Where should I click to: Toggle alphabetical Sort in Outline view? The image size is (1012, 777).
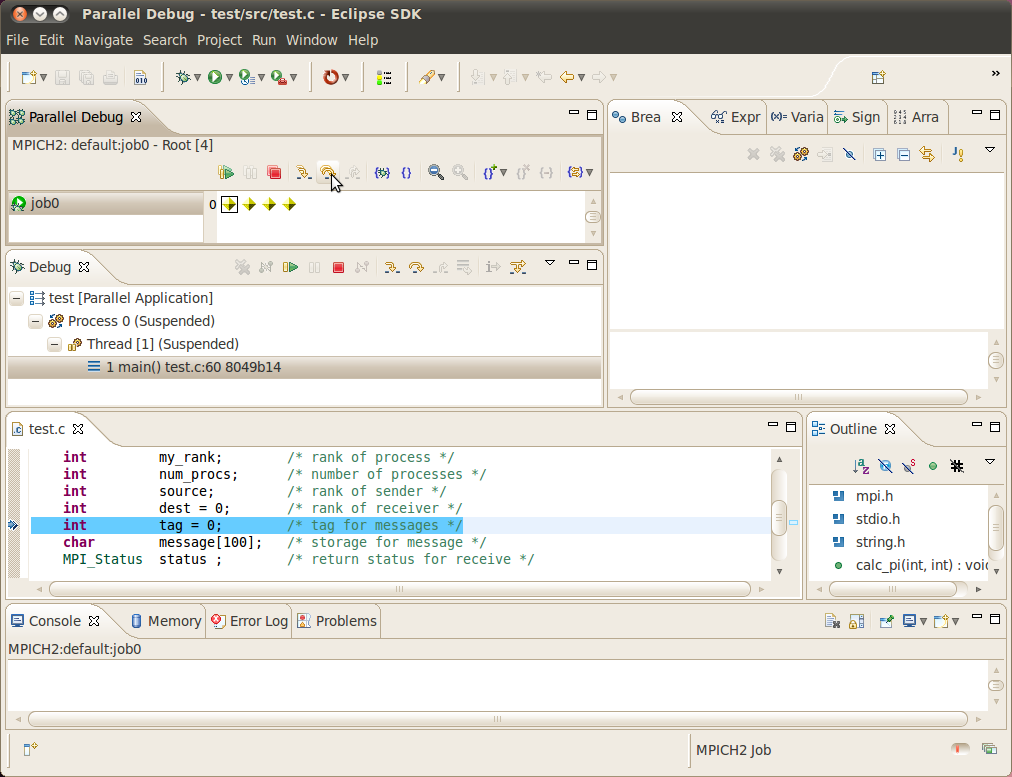click(x=861, y=466)
